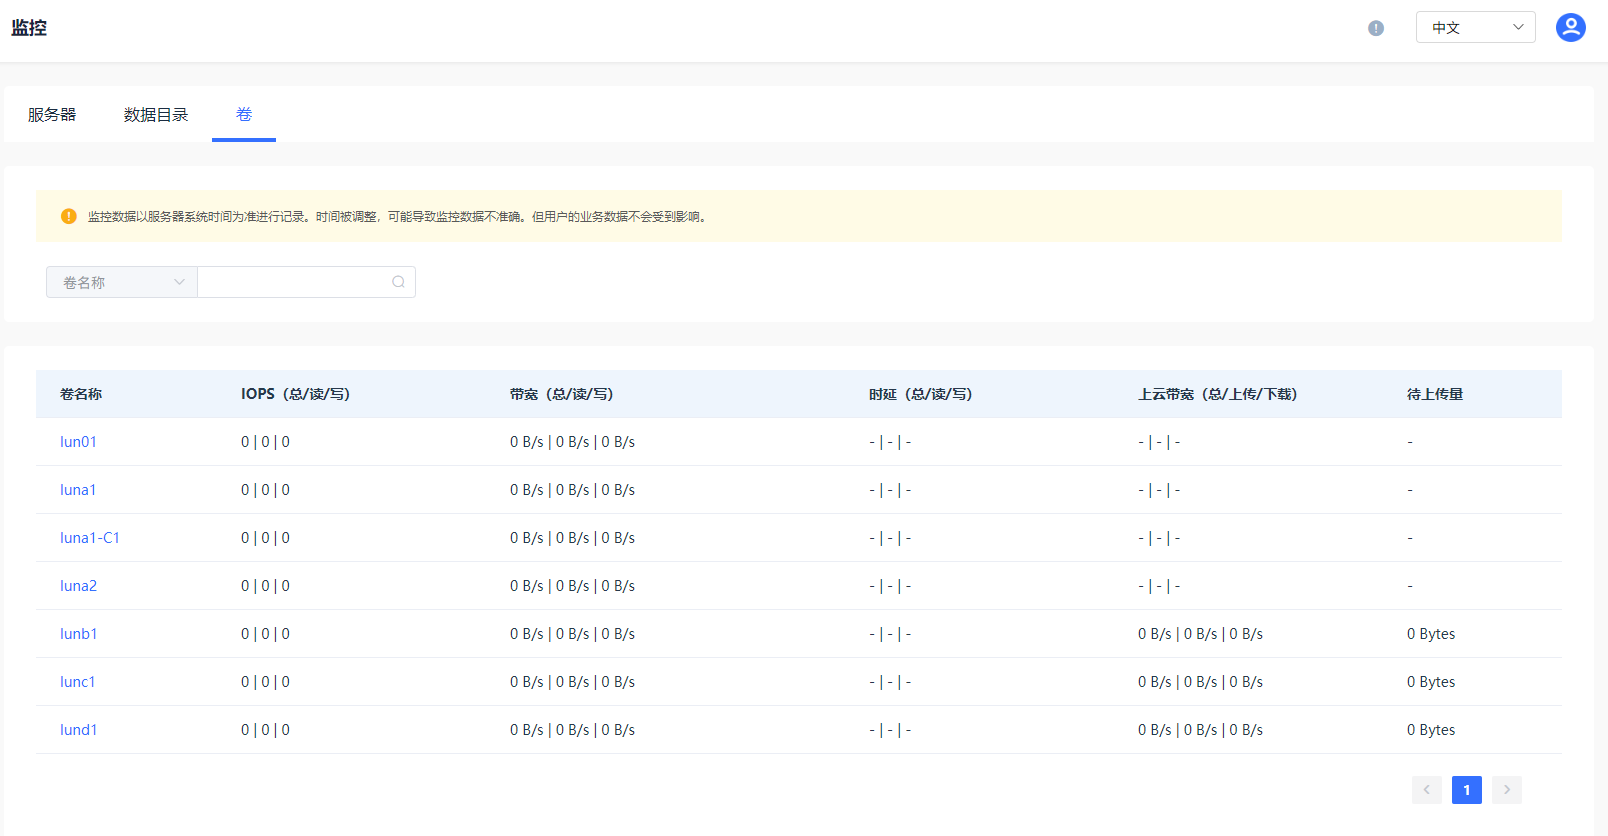Click the IOPS column header
The image size is (1608, 836).
click(295, 394)
